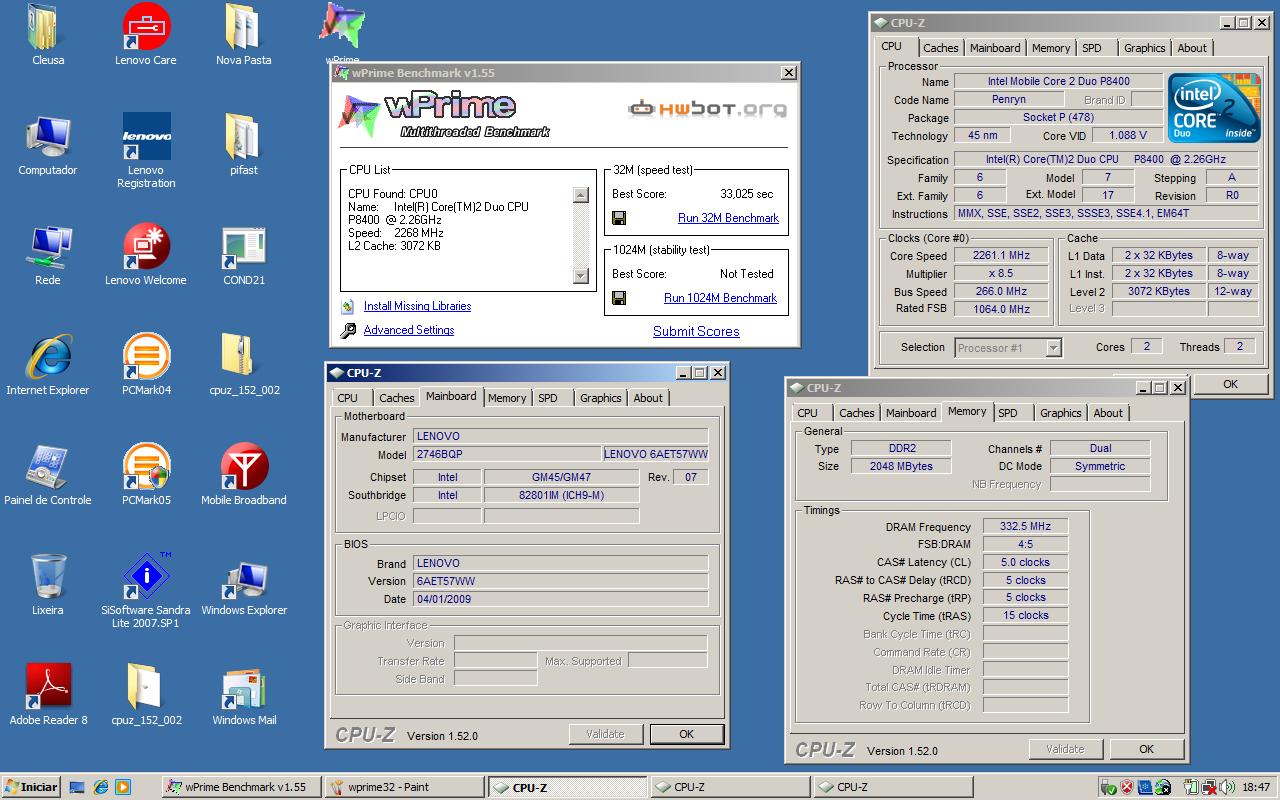The width and height of the screenshot is (1280, 800).
Task: Open the Cleusa folder desktop icon
Action: click(x=47, y=28)
